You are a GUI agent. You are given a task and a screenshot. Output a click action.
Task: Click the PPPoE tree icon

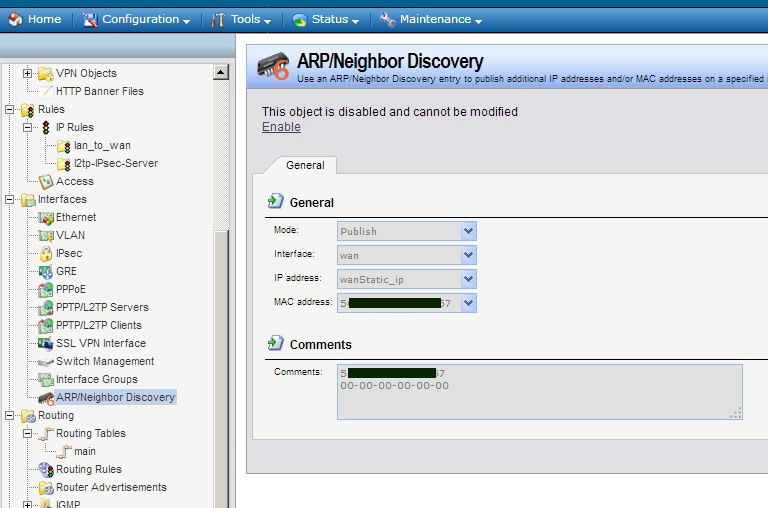point(46,290)
